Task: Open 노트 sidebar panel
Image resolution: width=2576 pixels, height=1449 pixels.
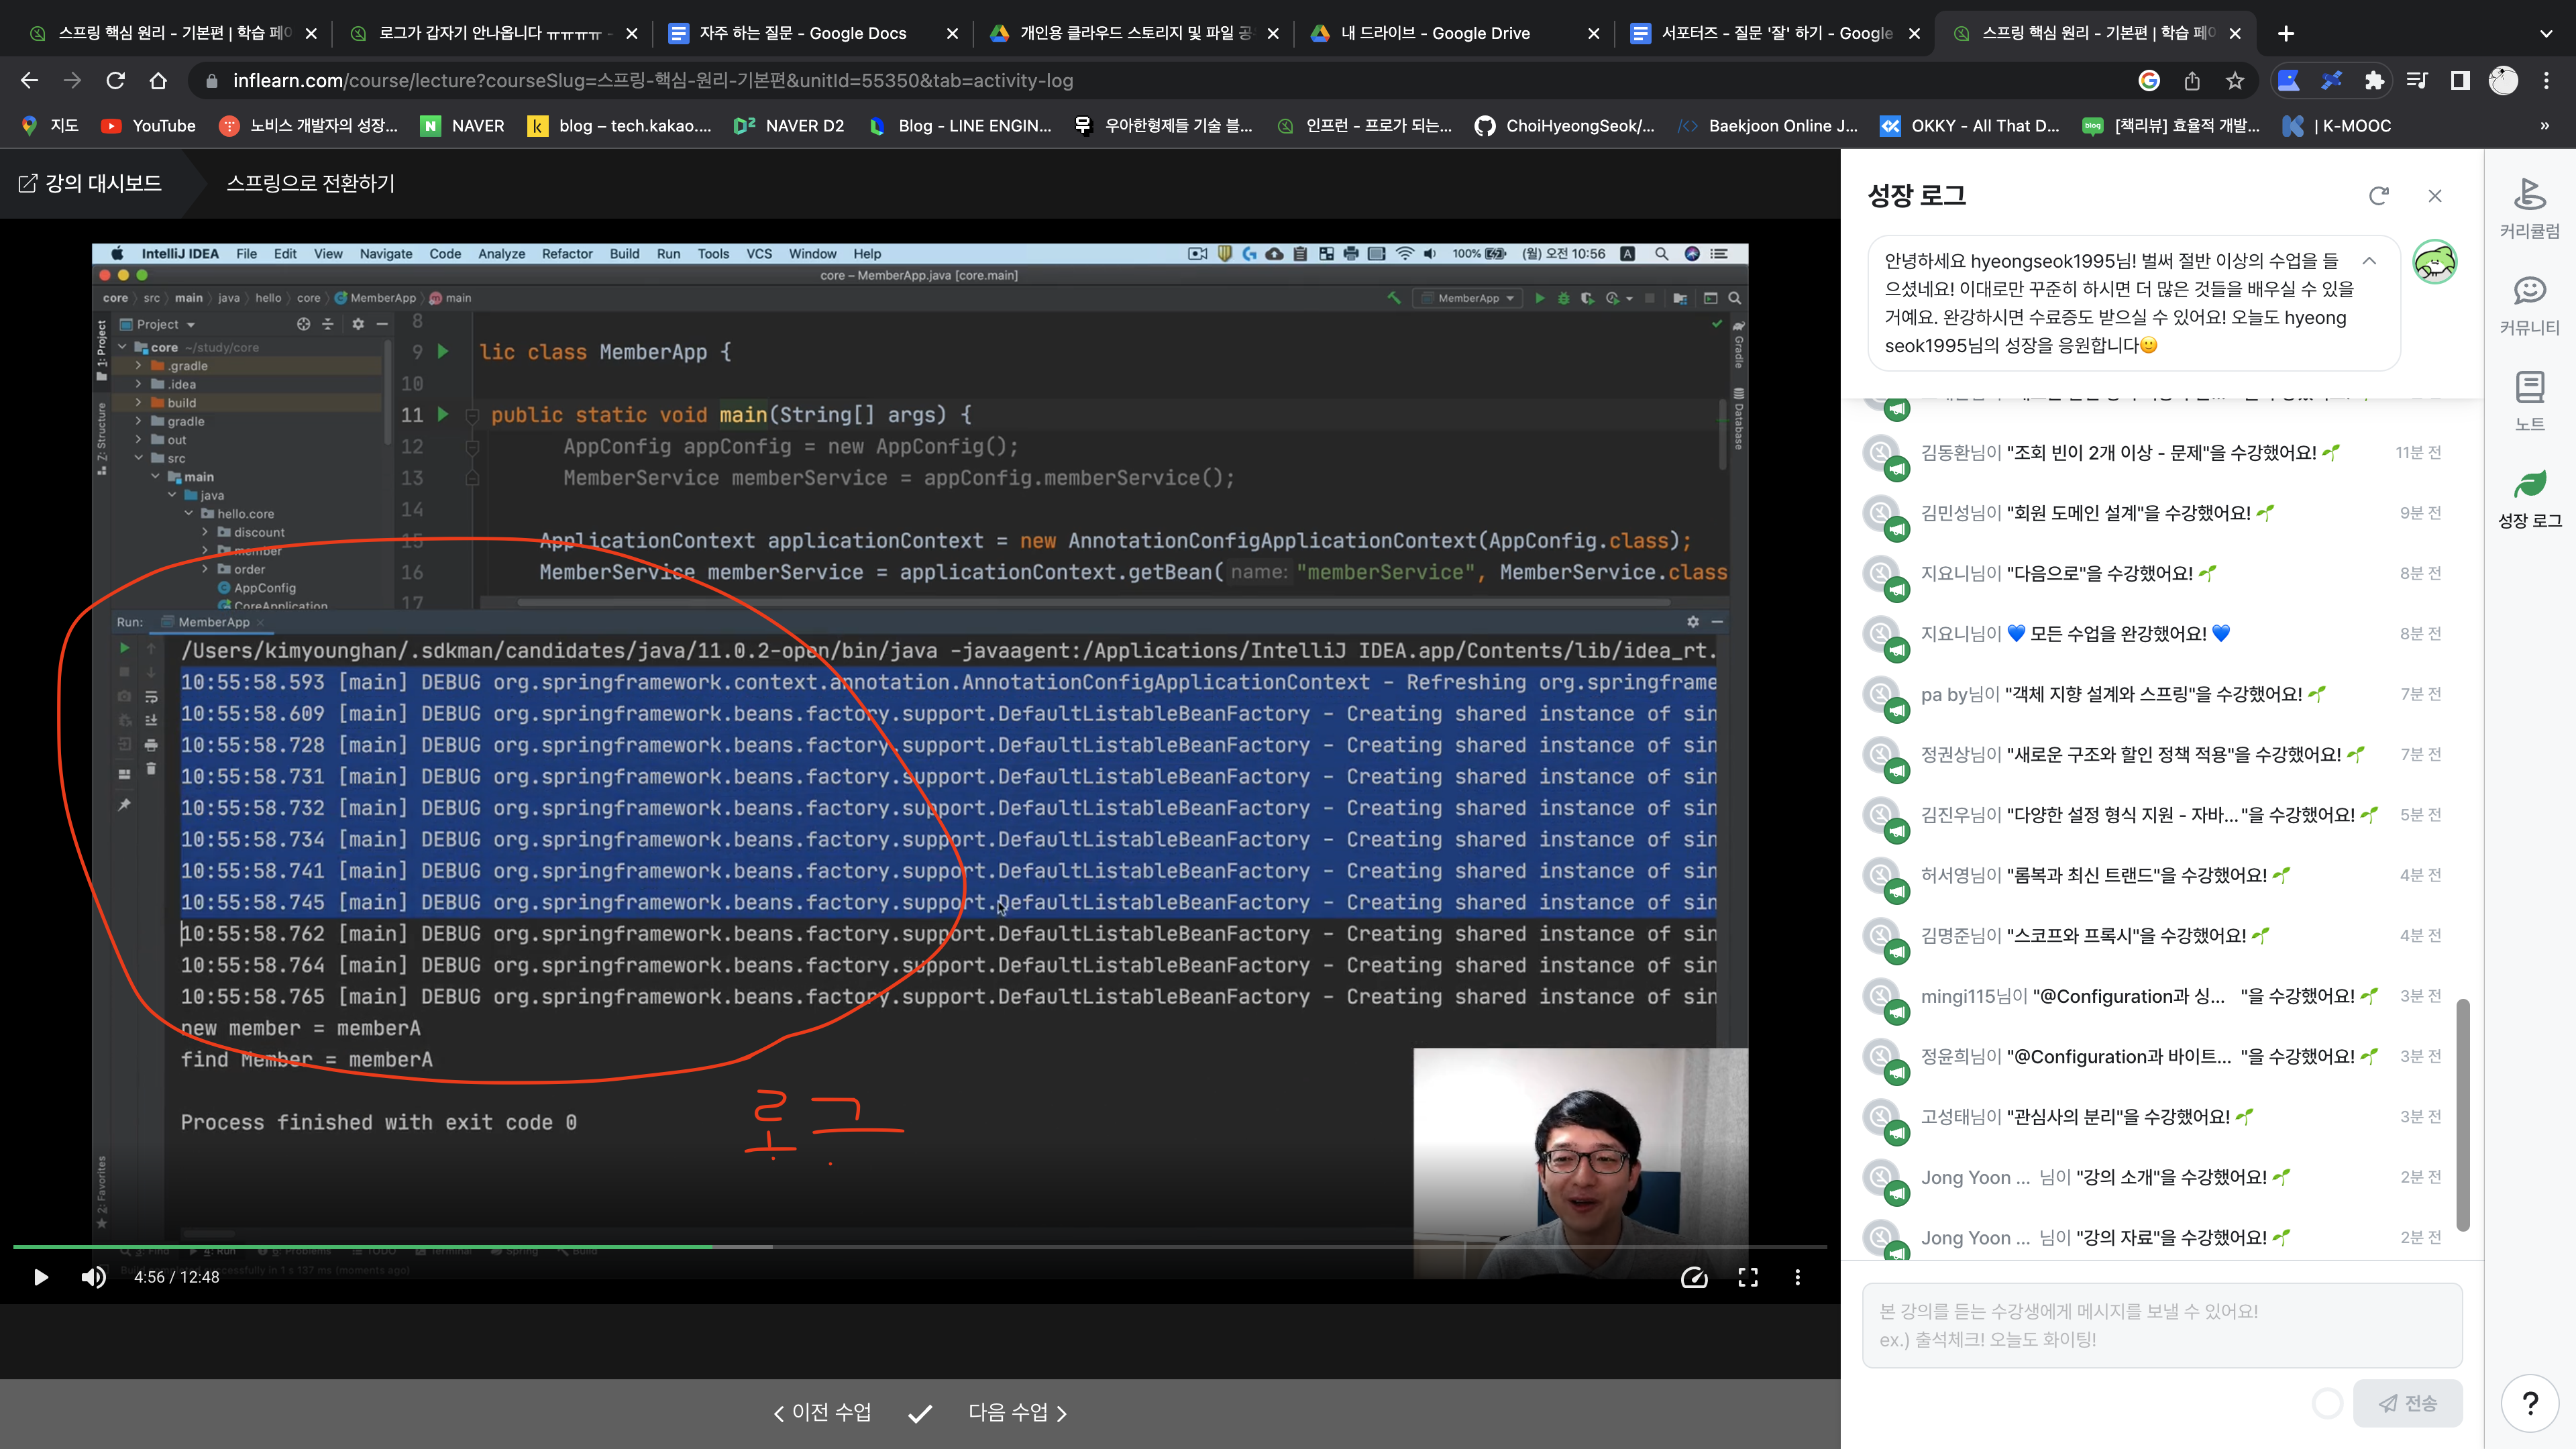Action: pos(2530,401)
